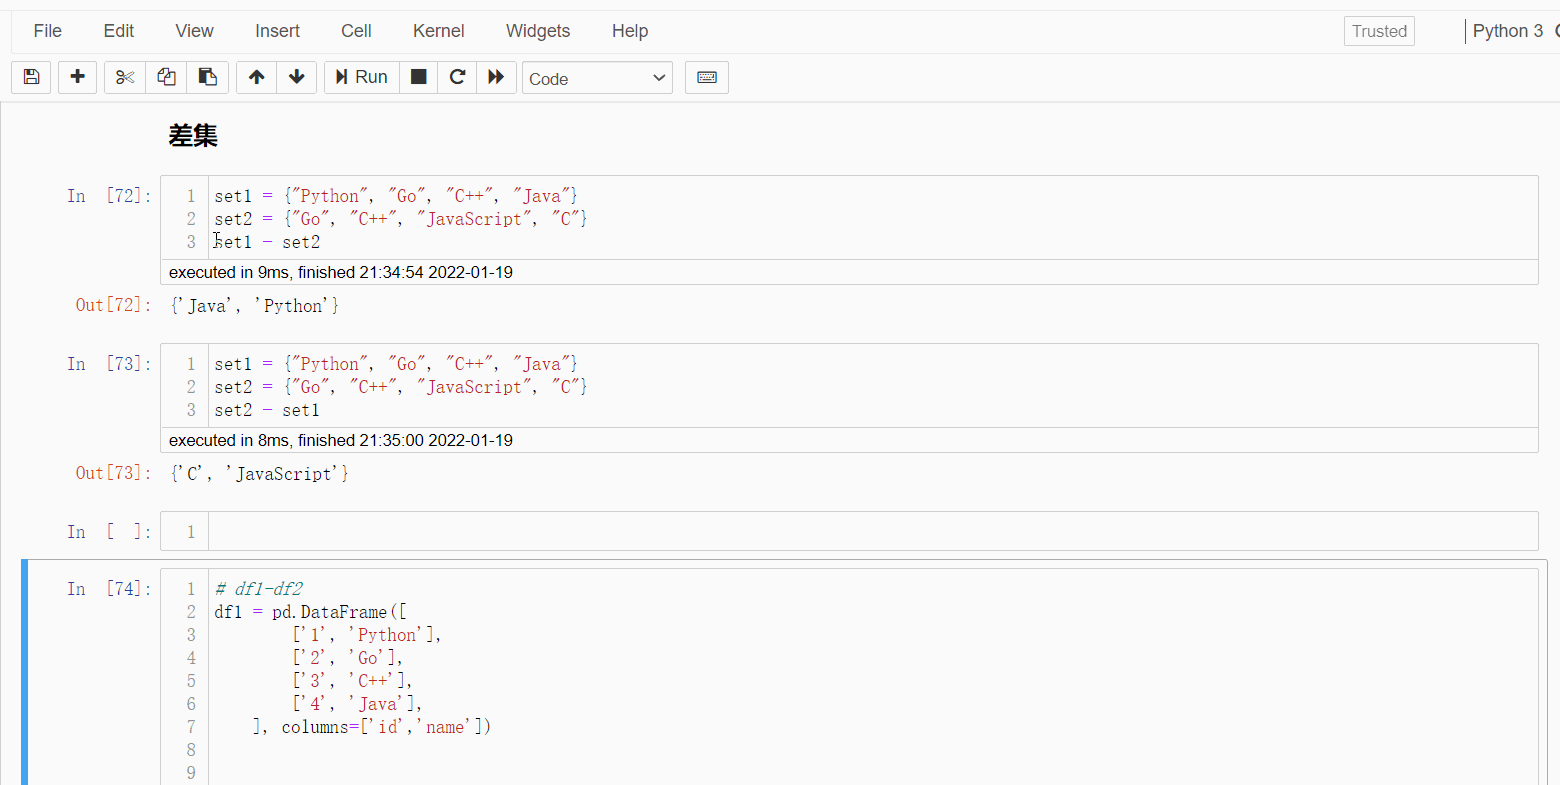Cut selected cell with scissors icon

(125, 77)
